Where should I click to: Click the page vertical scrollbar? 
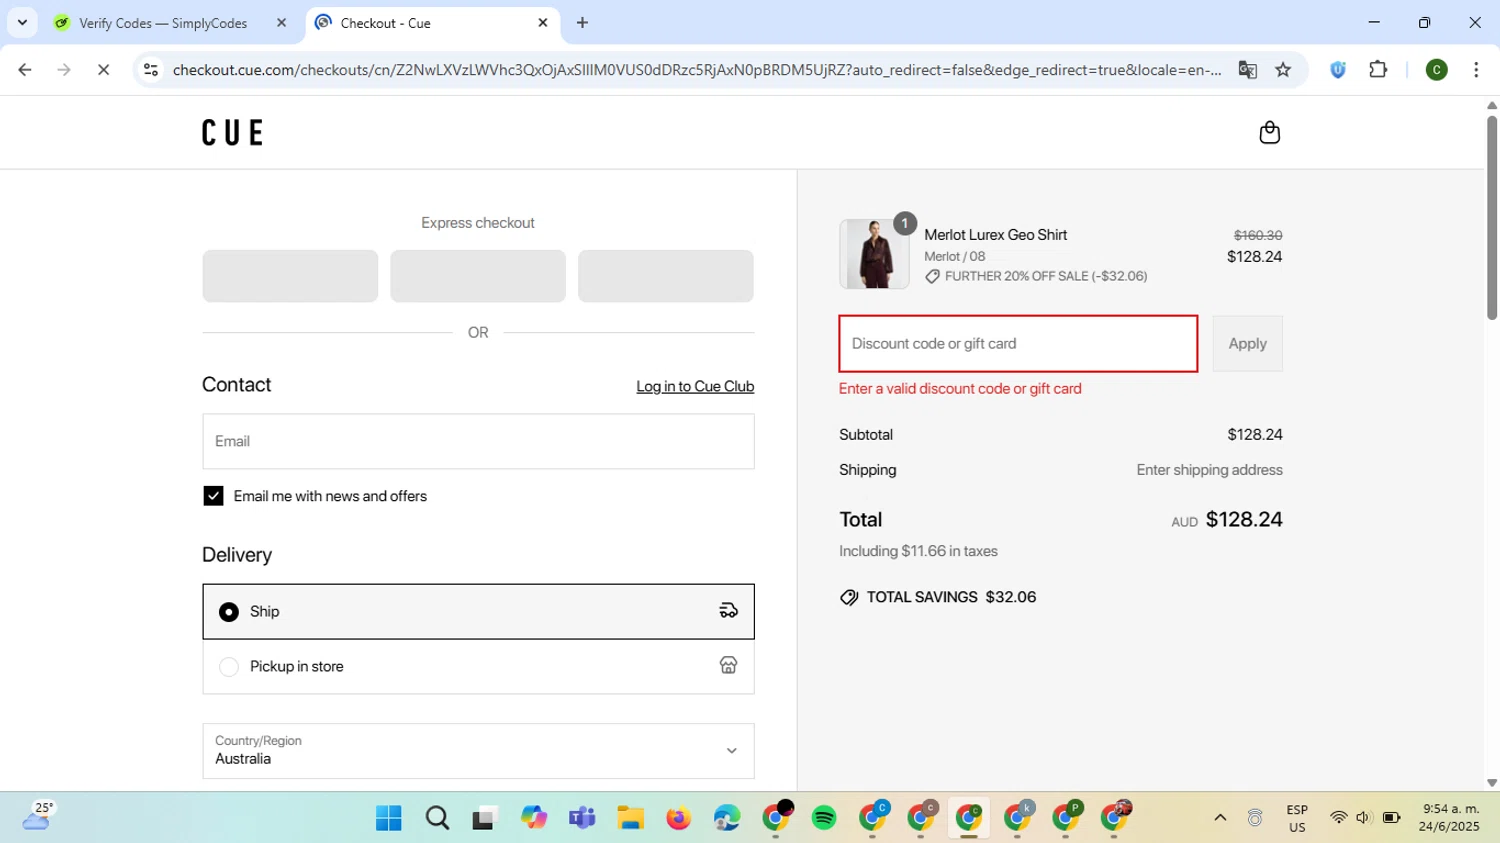[1492, 217]
